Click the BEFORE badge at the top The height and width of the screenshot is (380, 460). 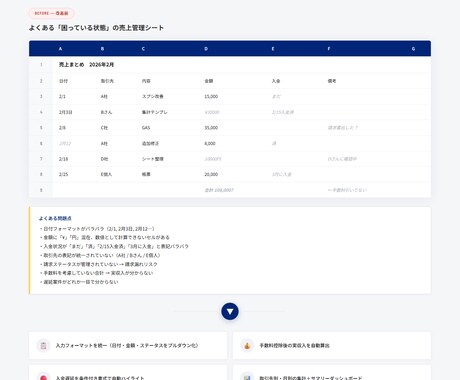coord(51,13)
